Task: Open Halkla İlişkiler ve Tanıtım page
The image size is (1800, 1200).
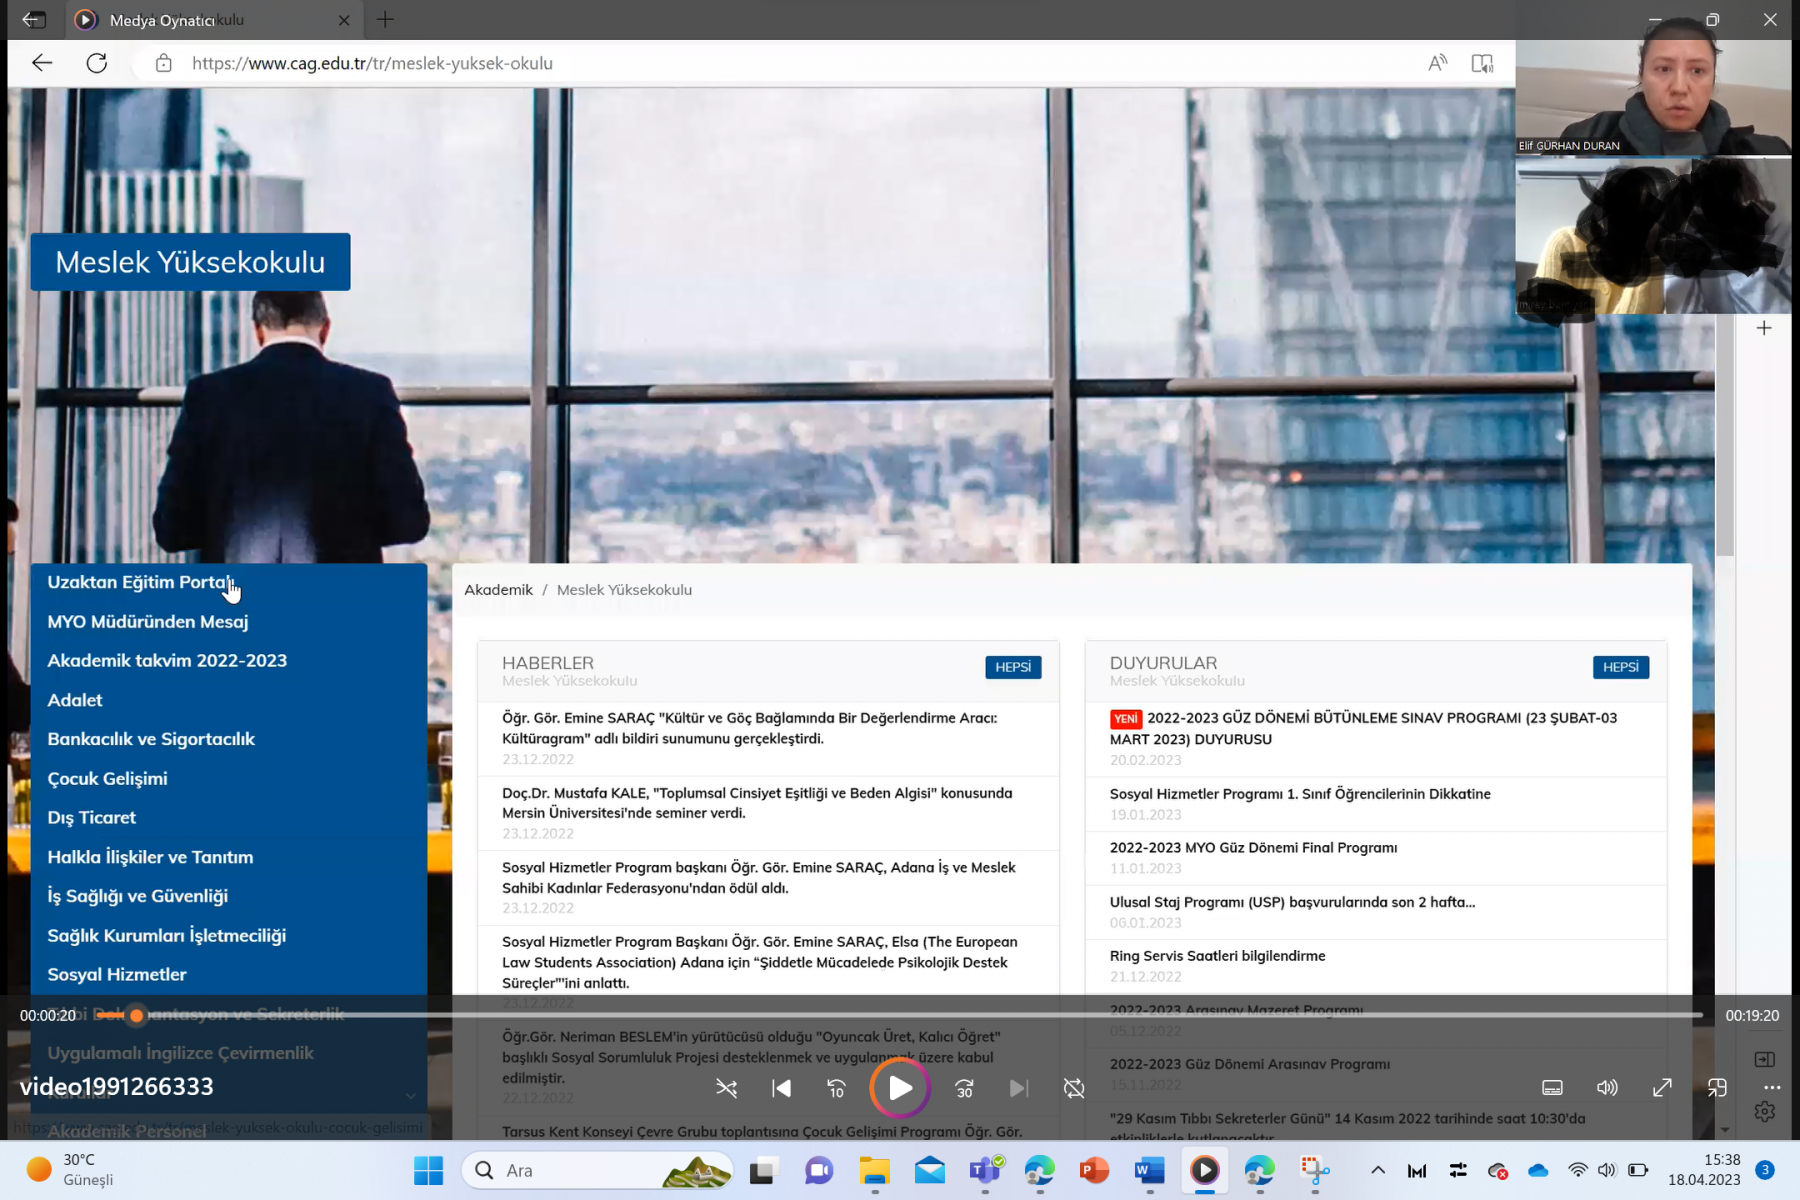Action: click(150, 857)
